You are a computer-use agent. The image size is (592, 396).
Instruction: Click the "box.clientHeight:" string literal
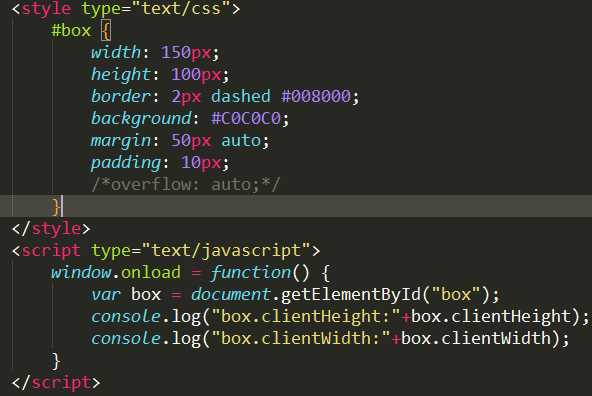click(306, 316)
